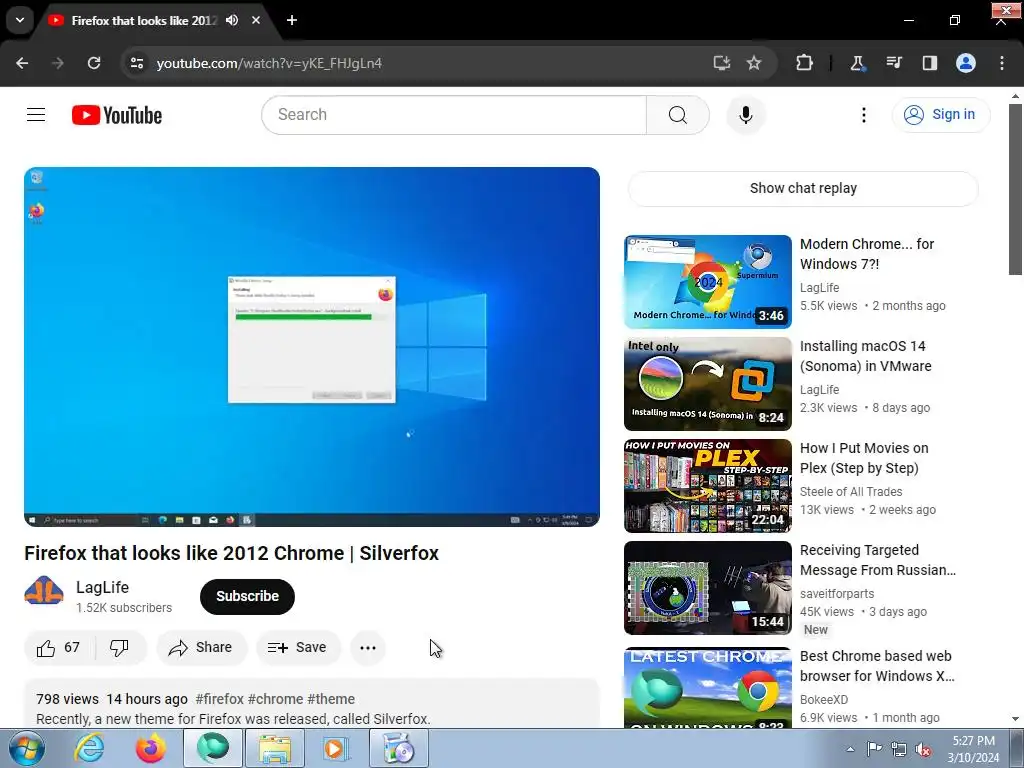Open more actions ellipsis button
Image resolution: width=1024 pixels, height=768 pixels.
(368, 648)
